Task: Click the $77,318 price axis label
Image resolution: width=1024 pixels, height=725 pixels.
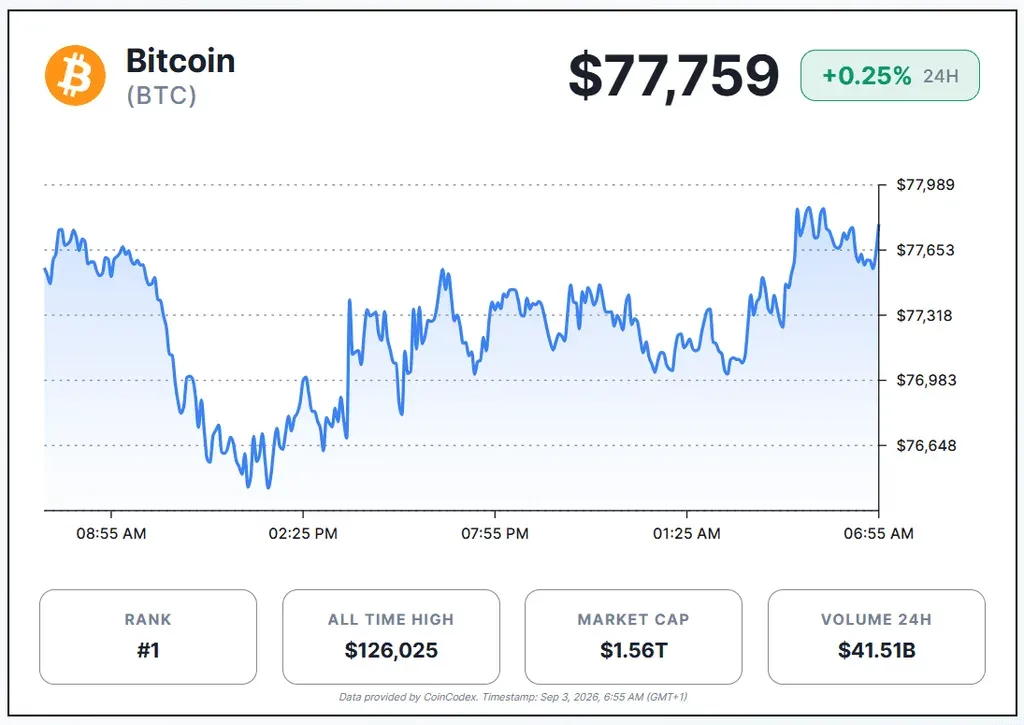Action: pos(925,315)
